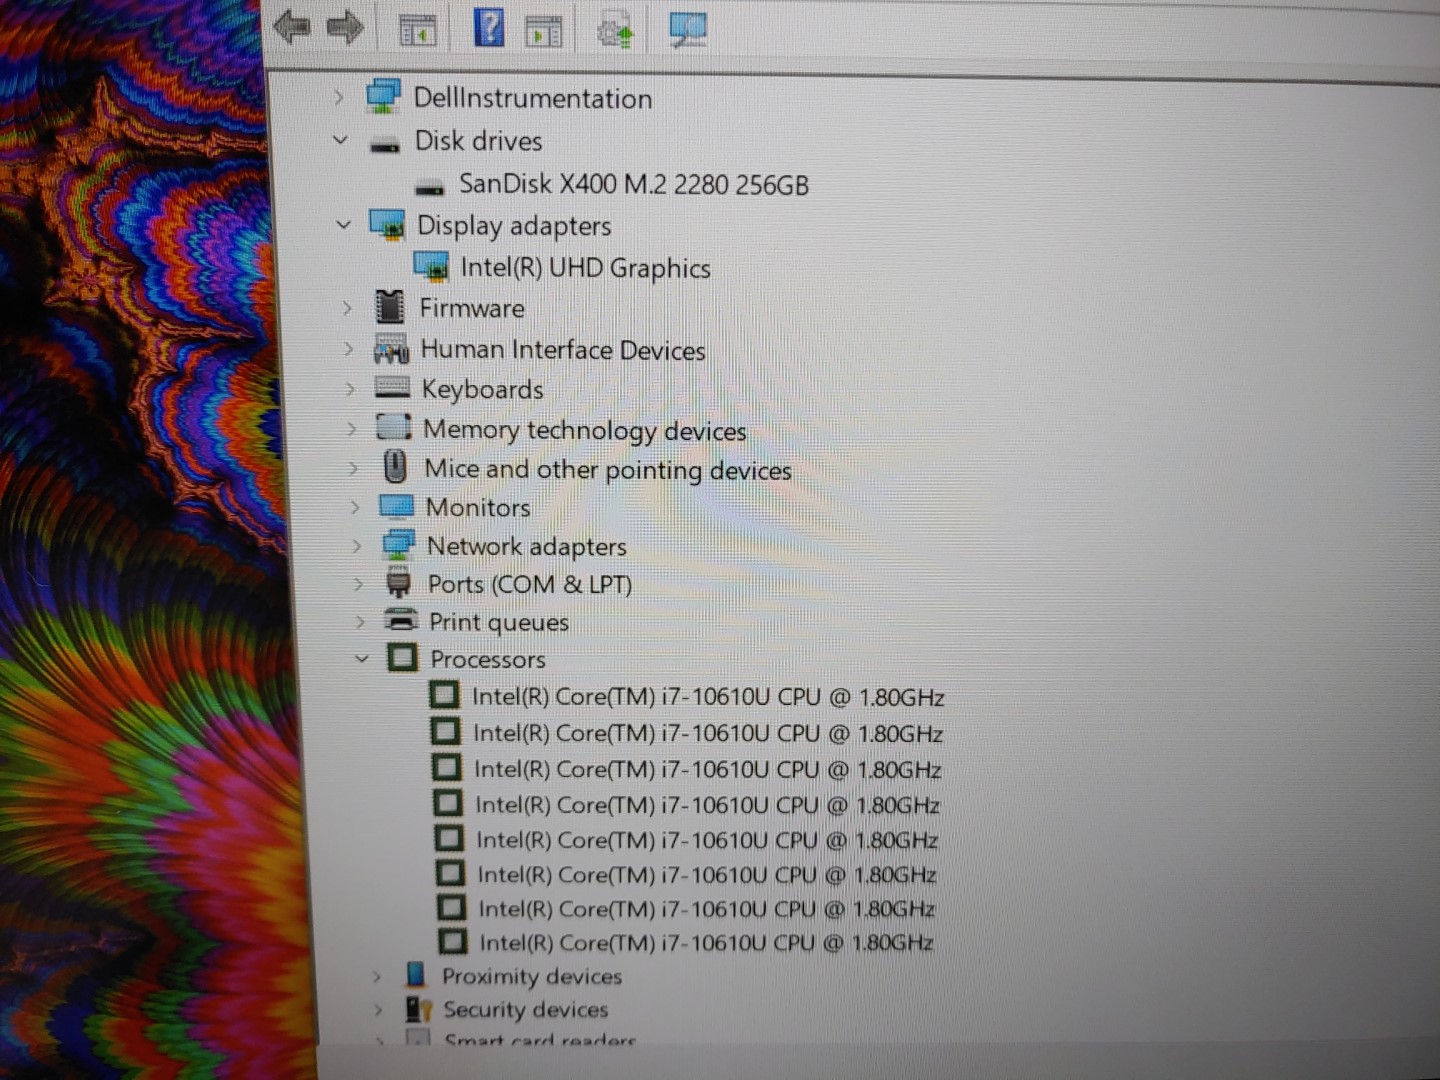Image resolution: width=1440 pixels, height=1080 pixels.
Task: Click the Proximity devices icon
Action: pyautogui.click(x=416, y=975)
